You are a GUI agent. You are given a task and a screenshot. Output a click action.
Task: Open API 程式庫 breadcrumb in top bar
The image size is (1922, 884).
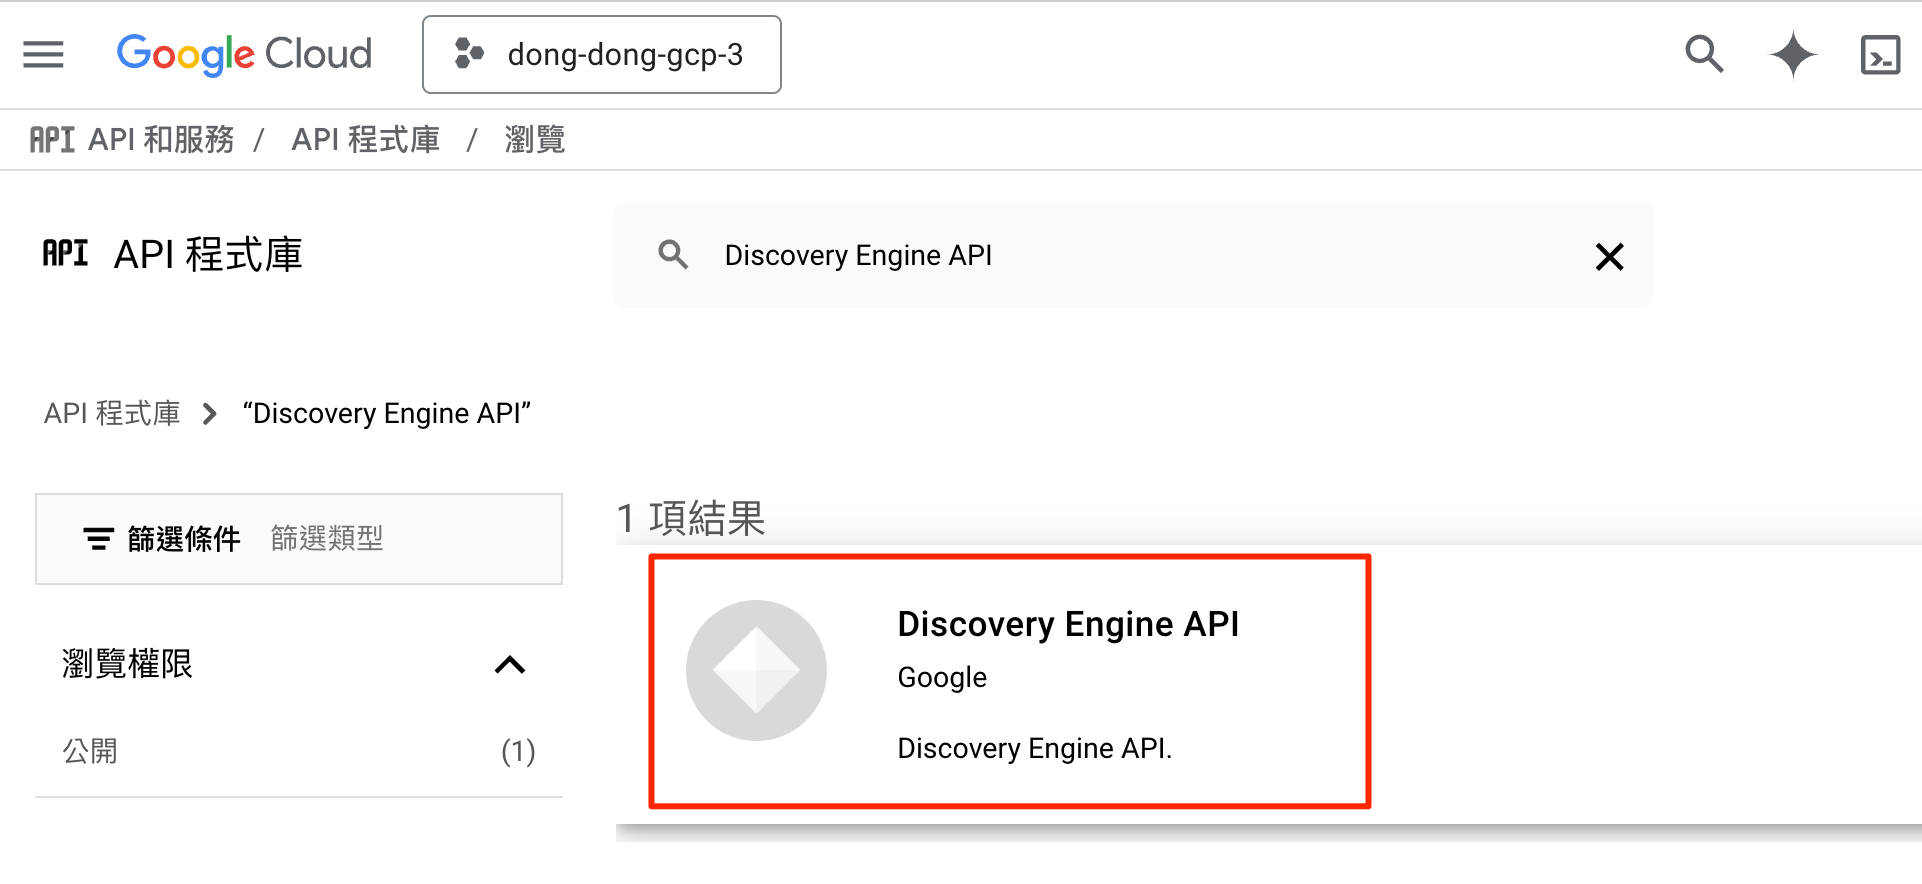pyautogui.click(x=366, y=139)
